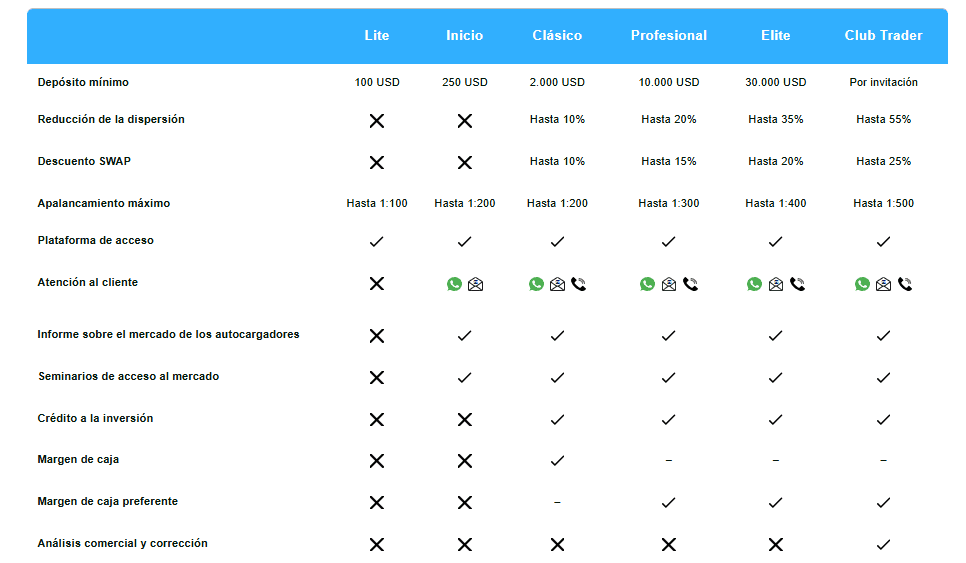Click the checkmark for Clásico Margen de caja

pyautogui.click(x=557, y=461)
